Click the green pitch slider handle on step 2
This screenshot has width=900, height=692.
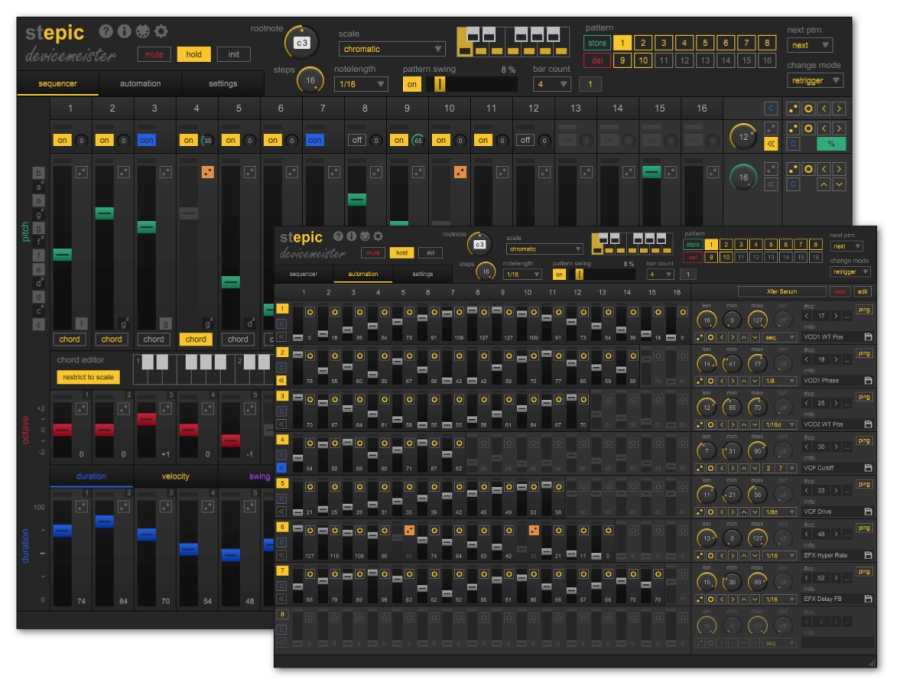[104, 213]
